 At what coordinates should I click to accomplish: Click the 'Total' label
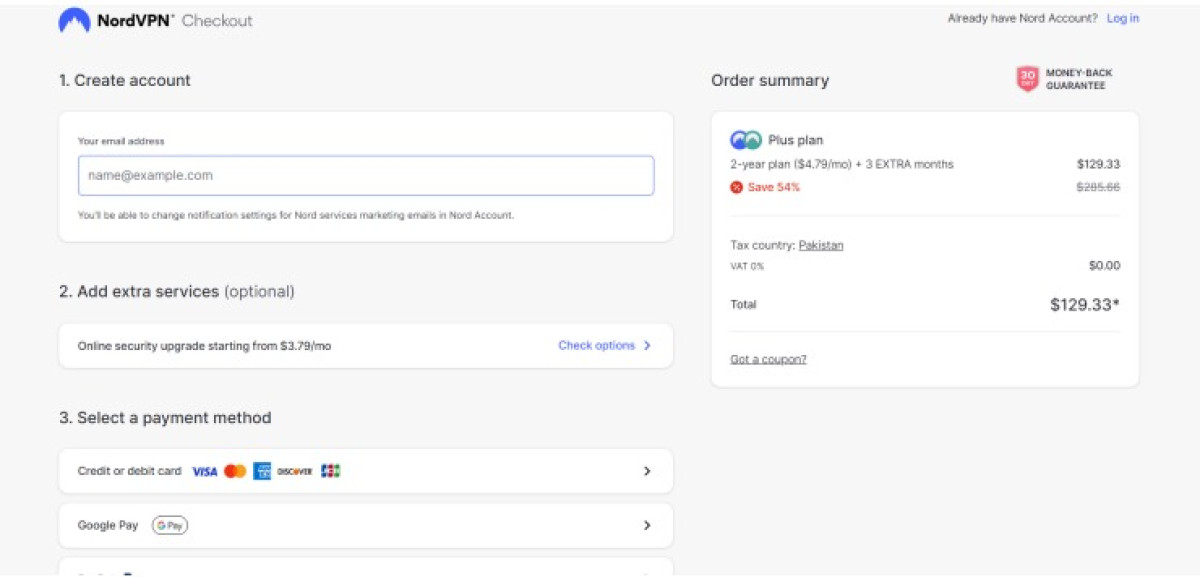click(x=744, y=304)
